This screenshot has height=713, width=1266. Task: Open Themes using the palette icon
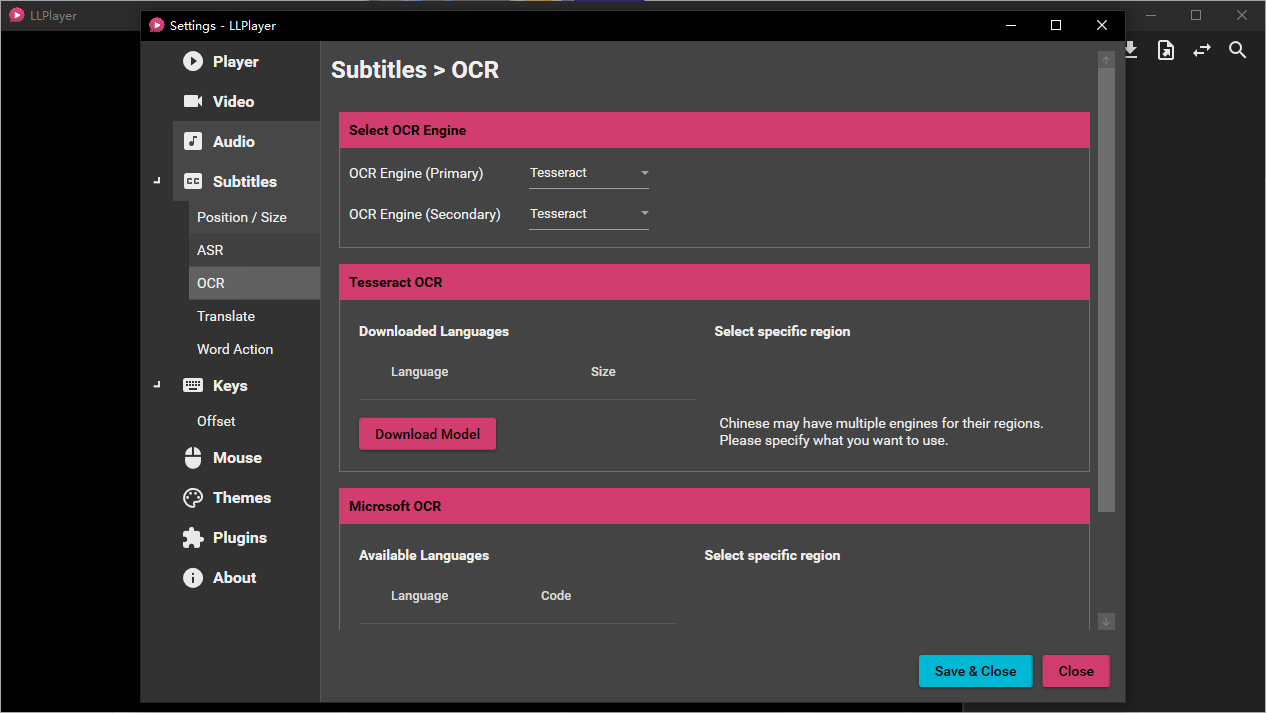tap(193, 498)
